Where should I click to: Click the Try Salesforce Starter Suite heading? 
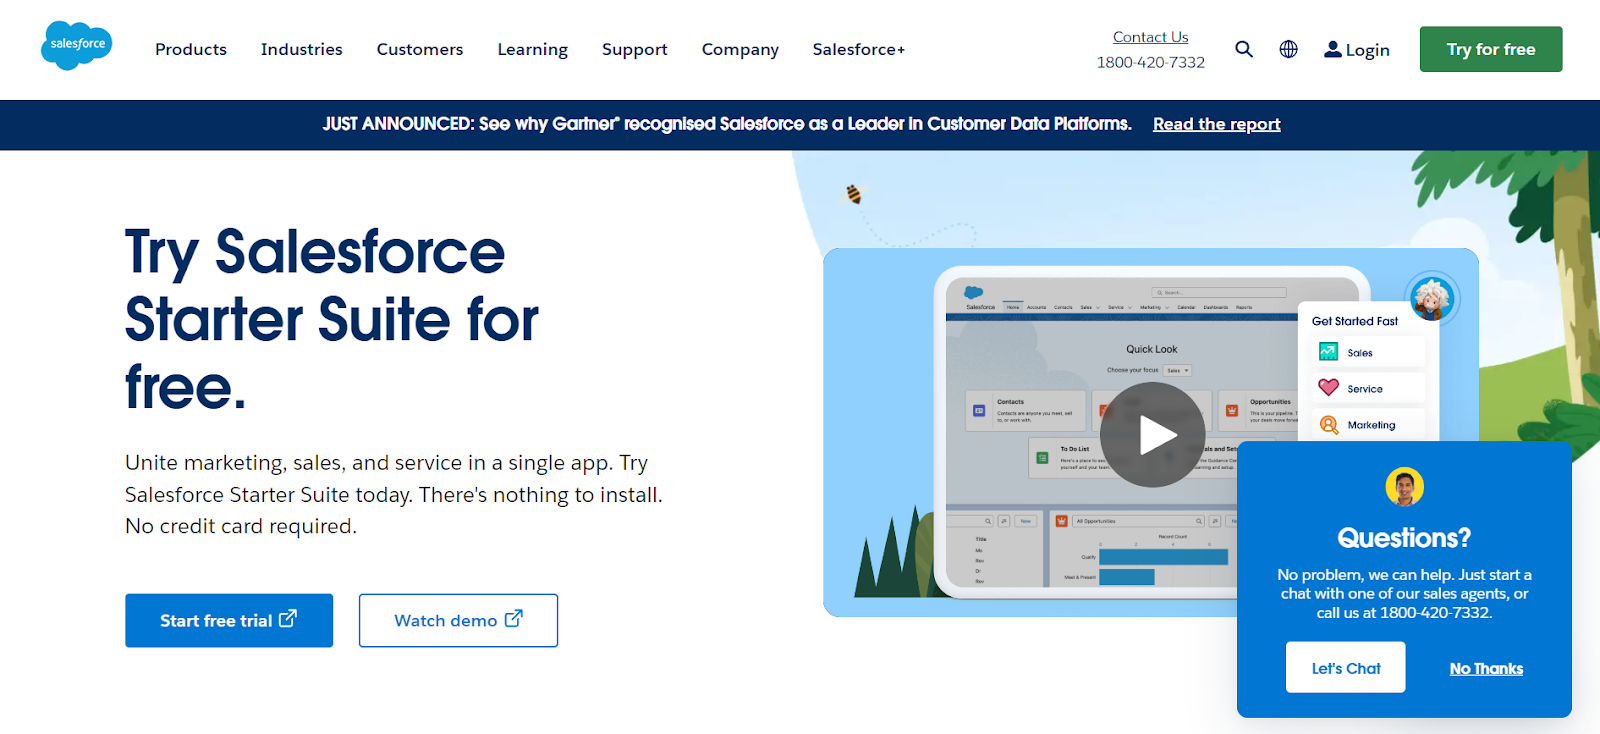coord(332,319)
